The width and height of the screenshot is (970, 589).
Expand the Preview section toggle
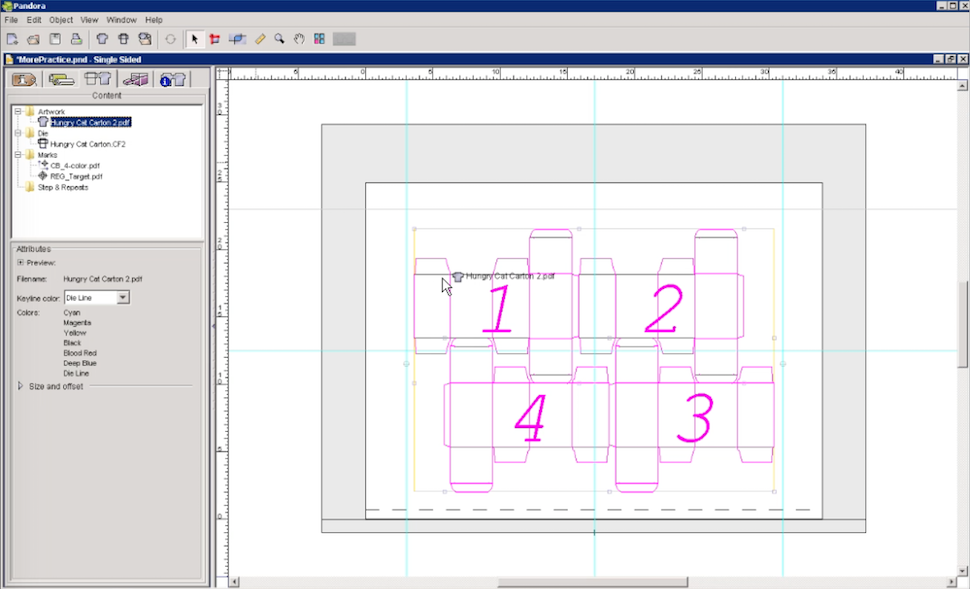pos(21,262)
